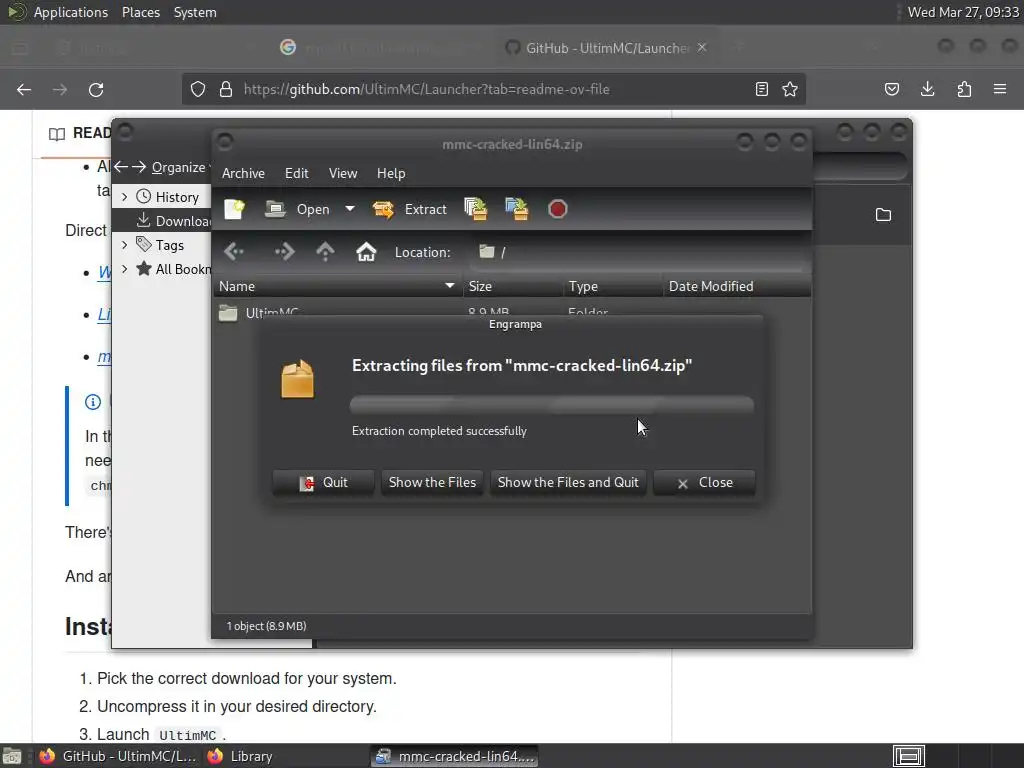Sort by the Type column header

(x=613, y=286)
